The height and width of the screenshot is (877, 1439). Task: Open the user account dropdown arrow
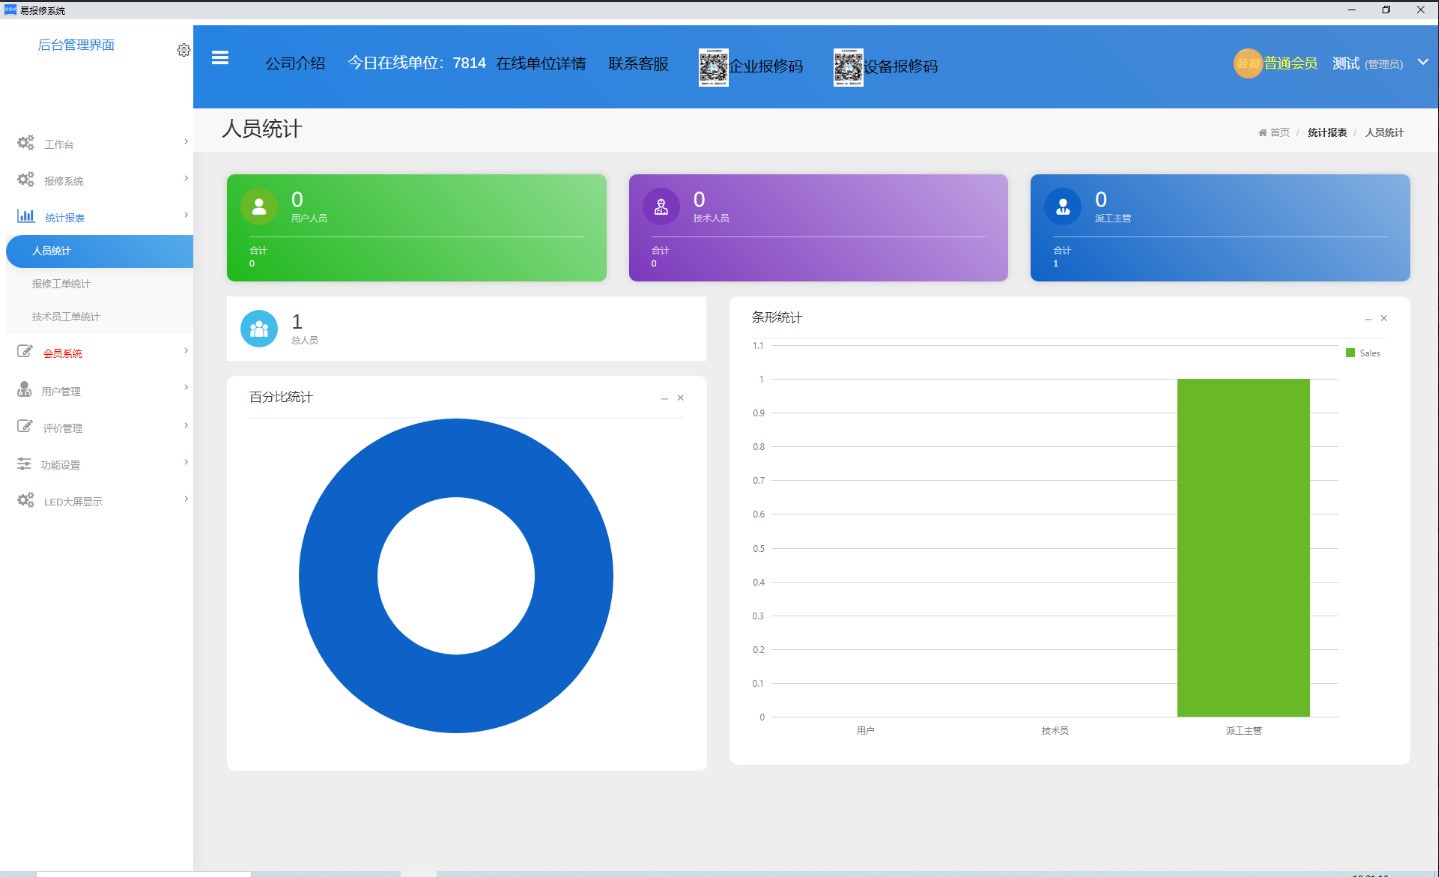pyautogui.click(x=1422, y=62)
